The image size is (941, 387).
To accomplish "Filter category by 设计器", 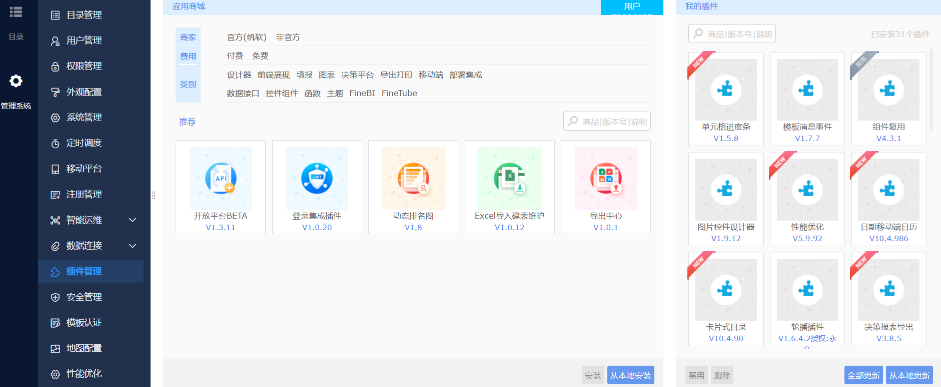I will click(x=239, y=75).
